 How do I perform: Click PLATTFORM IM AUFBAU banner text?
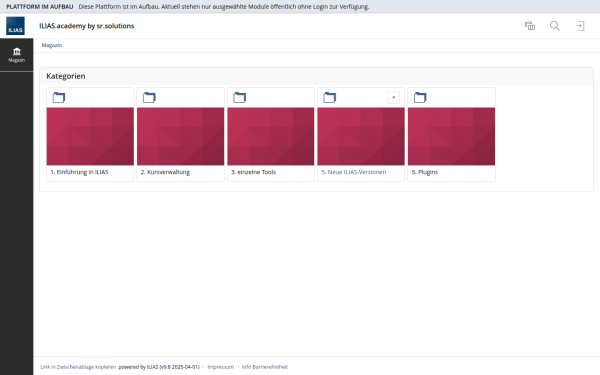(x=39, y=7)
